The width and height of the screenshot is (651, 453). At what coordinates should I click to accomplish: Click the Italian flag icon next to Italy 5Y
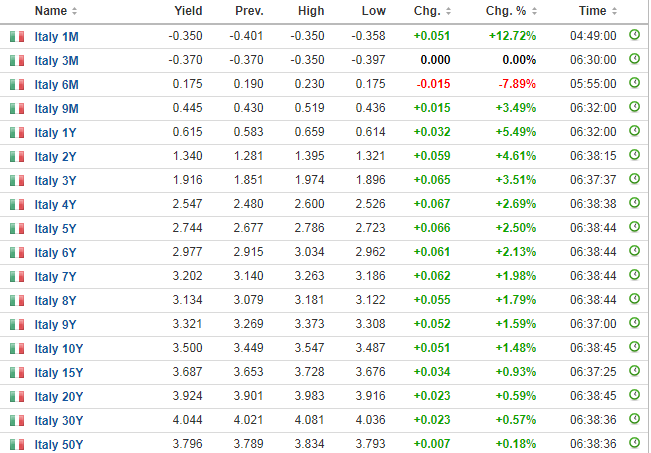coord(17,228)
